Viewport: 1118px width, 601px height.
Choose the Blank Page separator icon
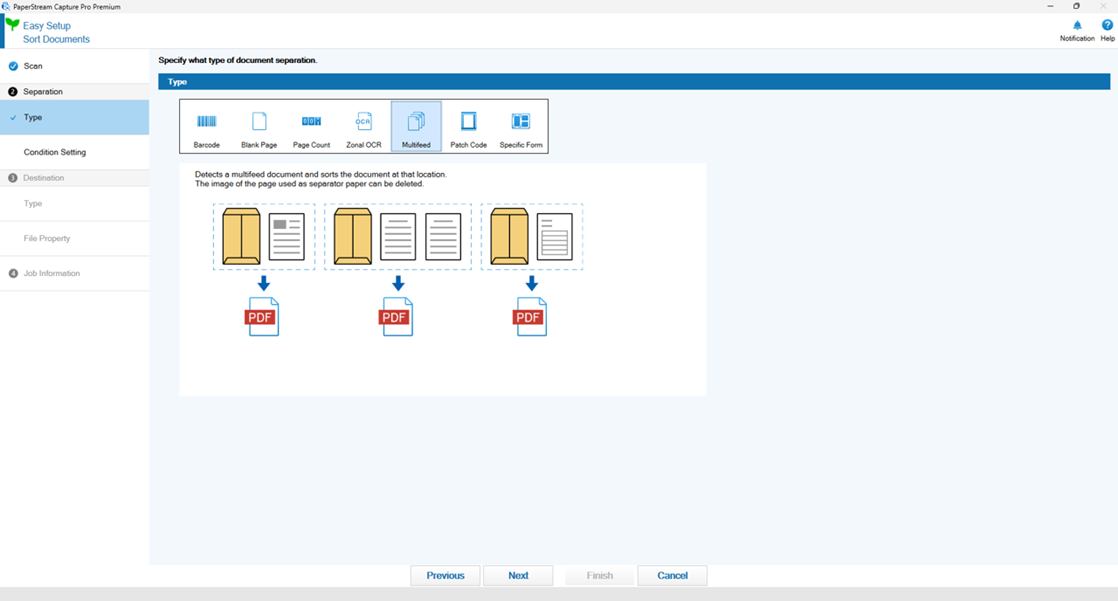[x=259, y=127]
